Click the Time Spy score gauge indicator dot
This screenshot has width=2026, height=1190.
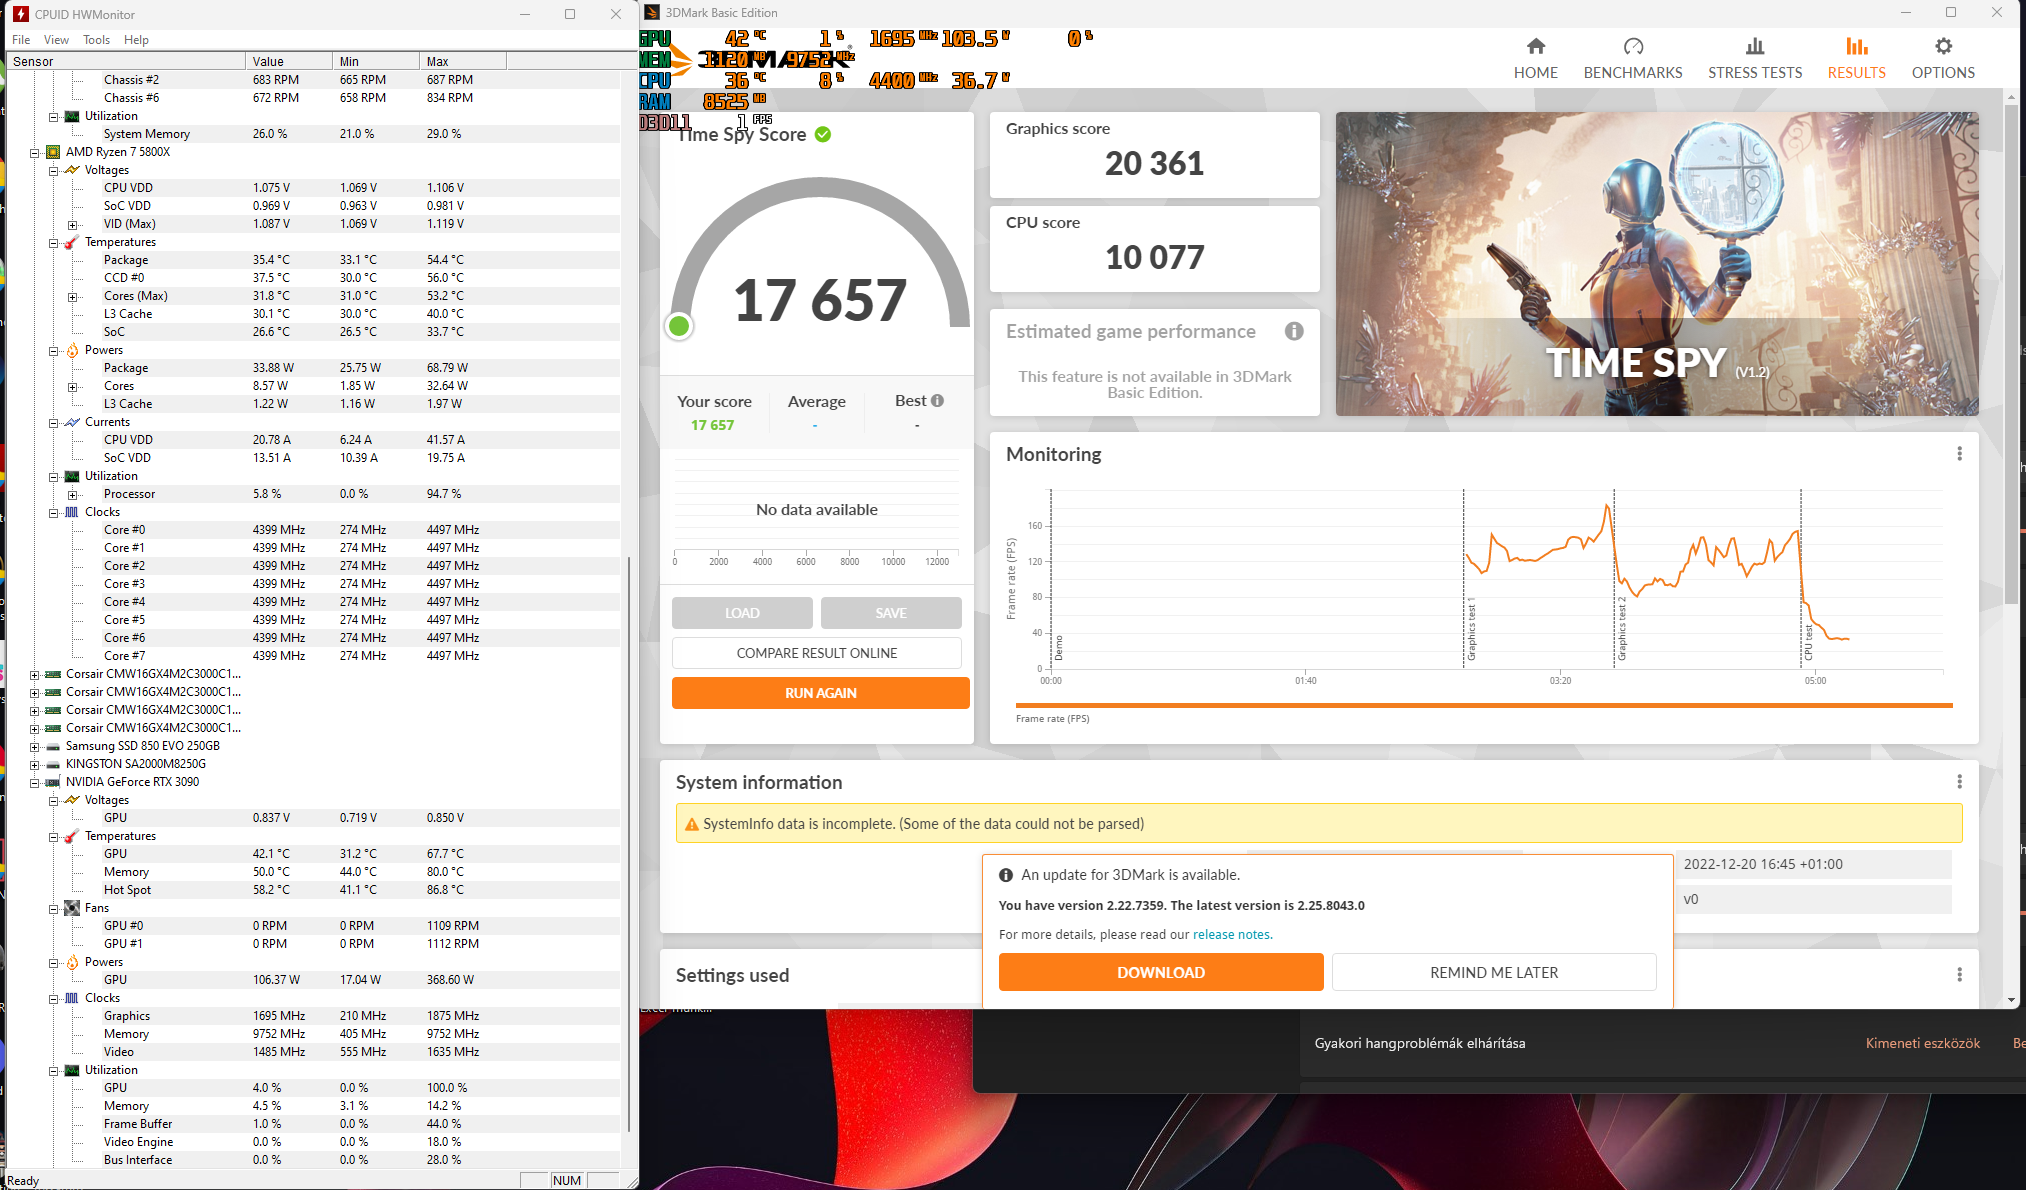[679, 326]
